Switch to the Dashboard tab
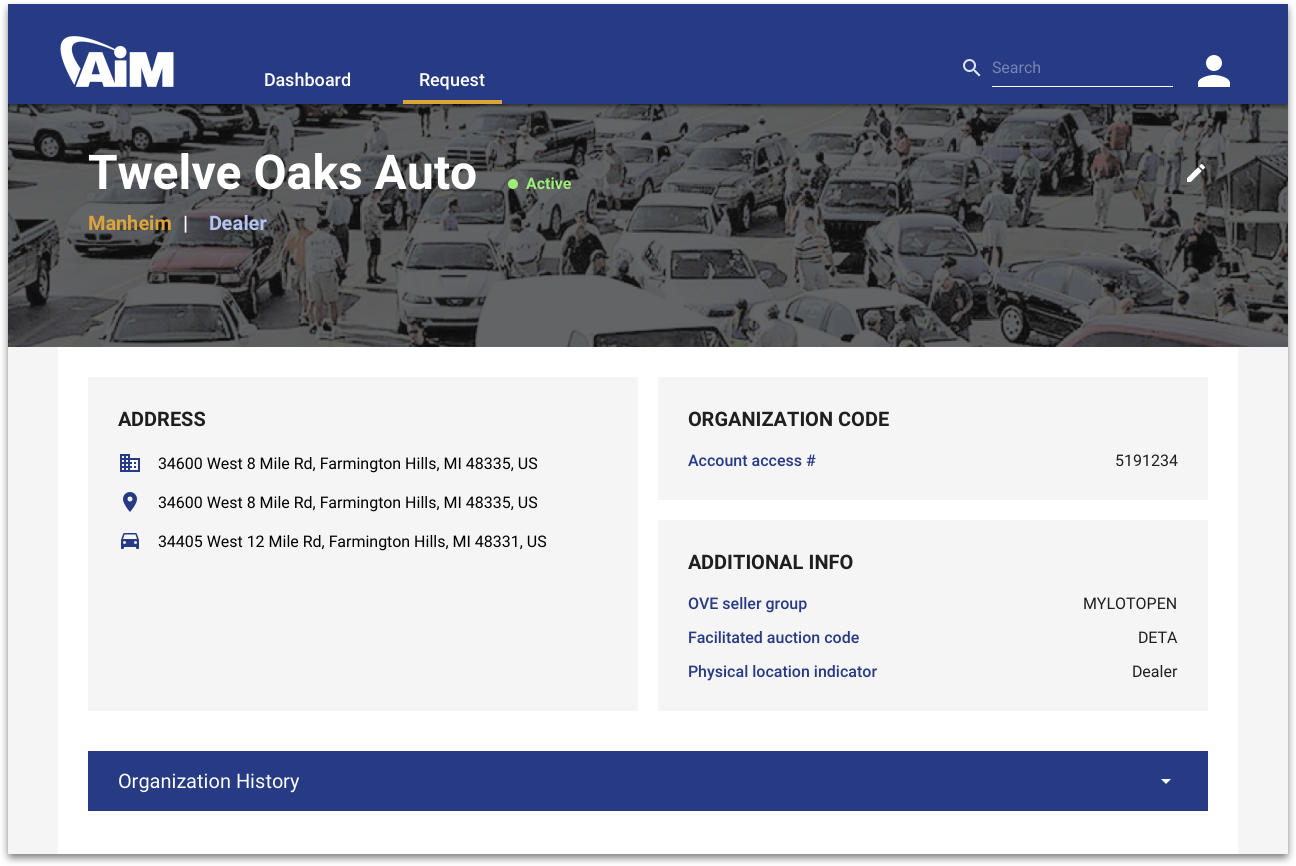 coord(307,80)
